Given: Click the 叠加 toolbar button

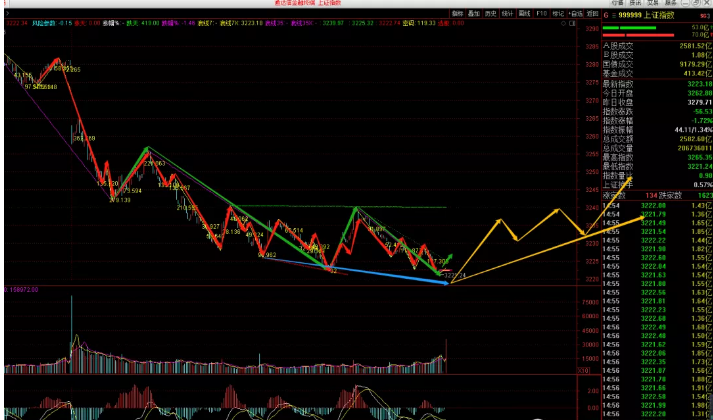Looking at the screenshot, I should [474, 14].
